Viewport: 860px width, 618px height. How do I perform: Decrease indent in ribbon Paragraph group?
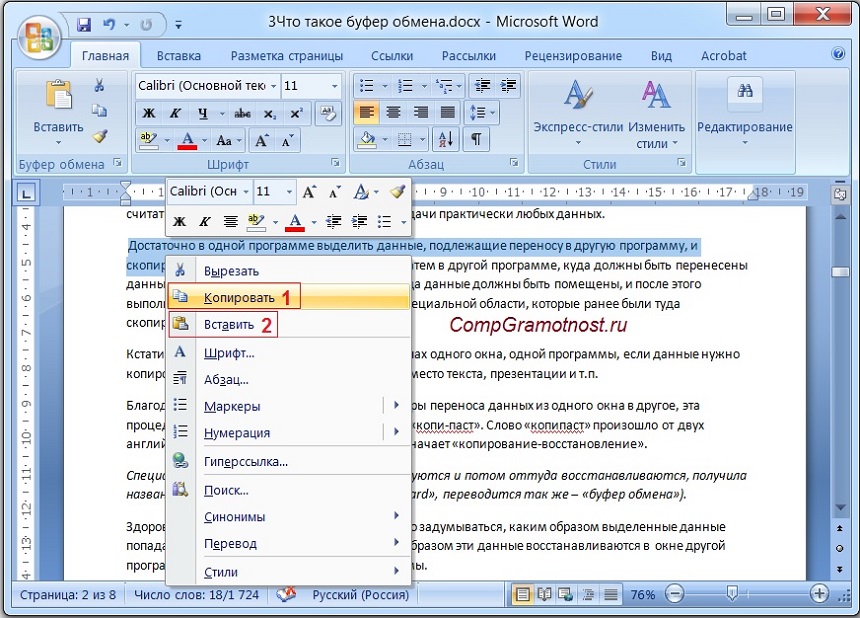tap(482, 86)
